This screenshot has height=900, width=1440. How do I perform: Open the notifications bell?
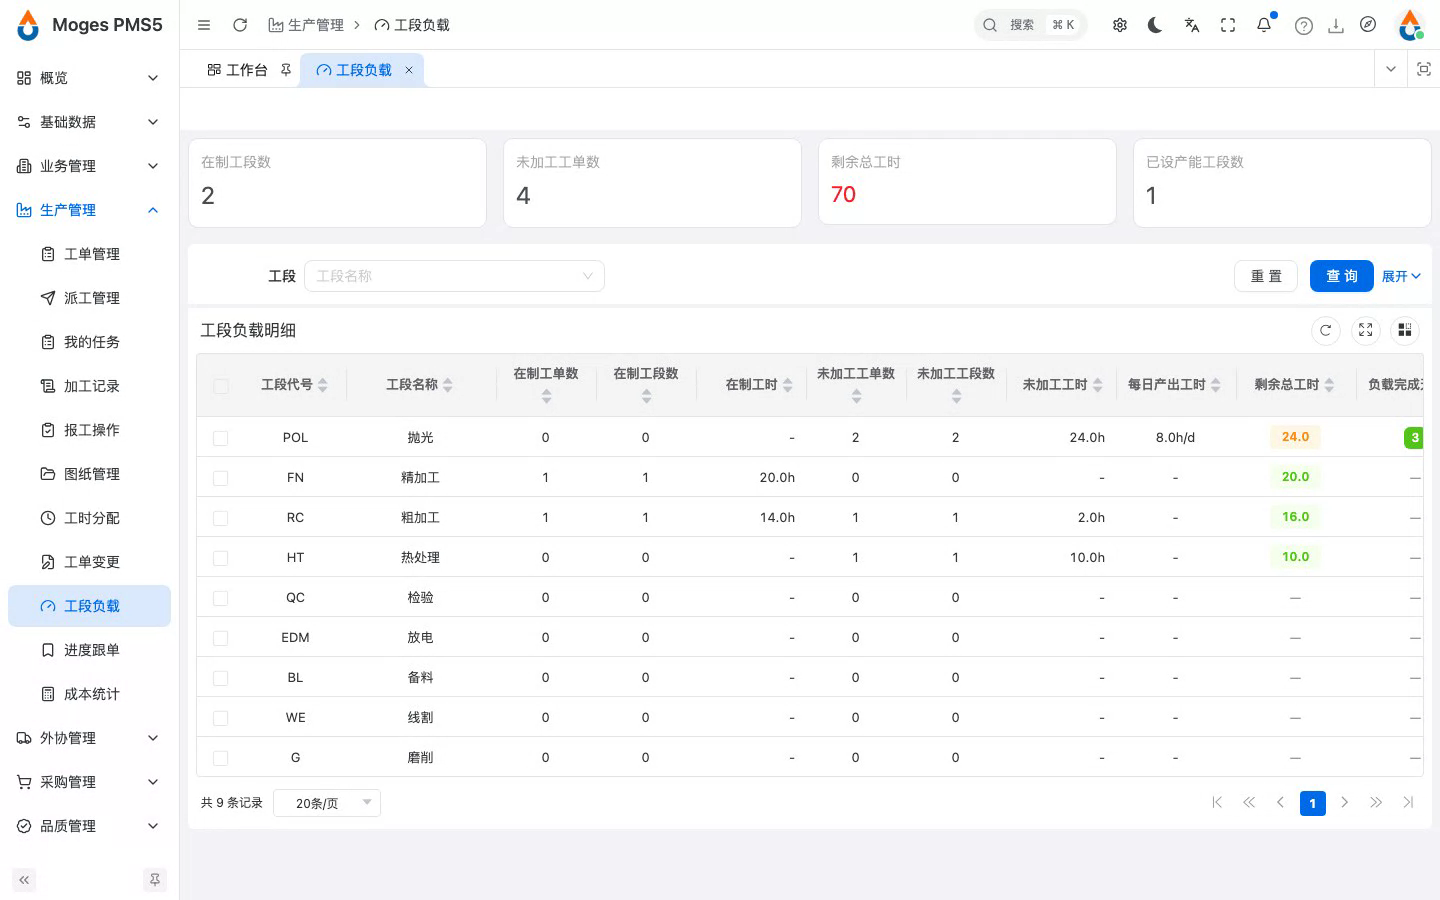(x=1264, y=25)
